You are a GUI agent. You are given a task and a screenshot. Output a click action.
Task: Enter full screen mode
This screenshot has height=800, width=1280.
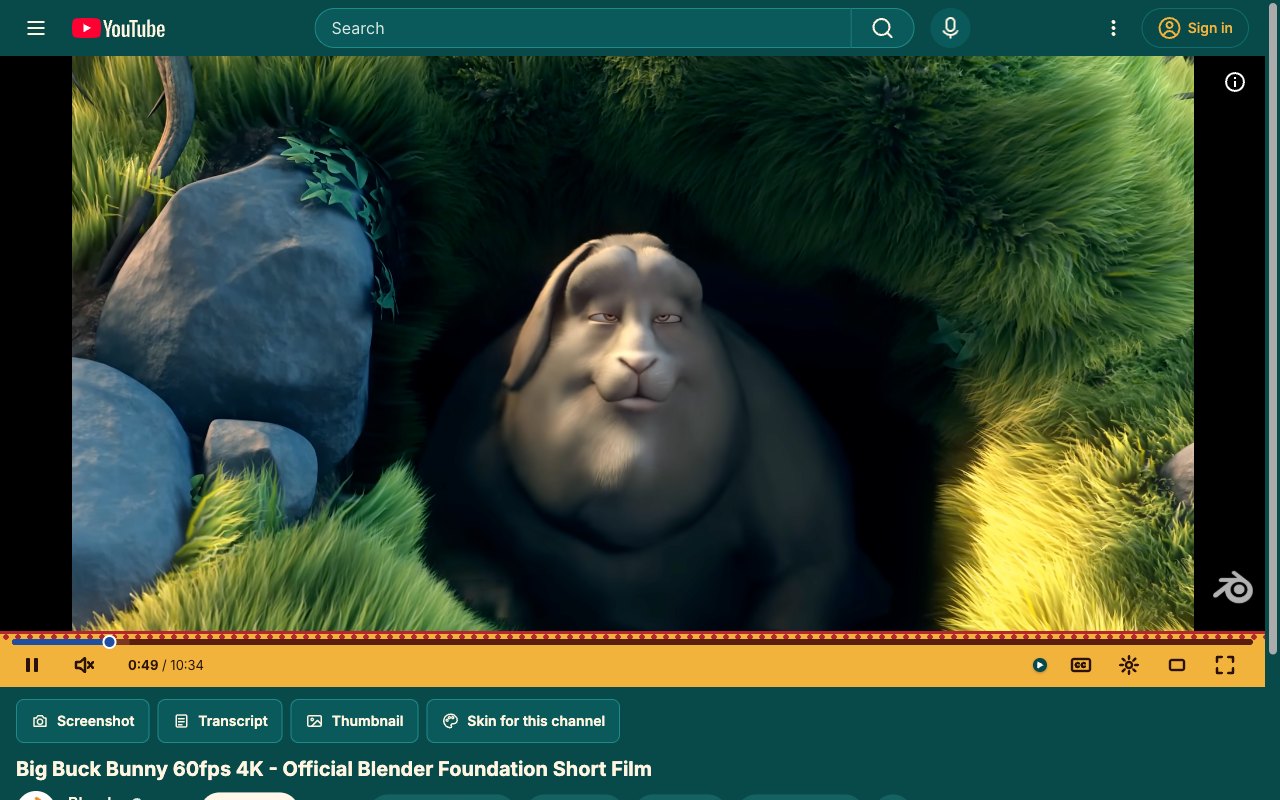(1225, 665)
